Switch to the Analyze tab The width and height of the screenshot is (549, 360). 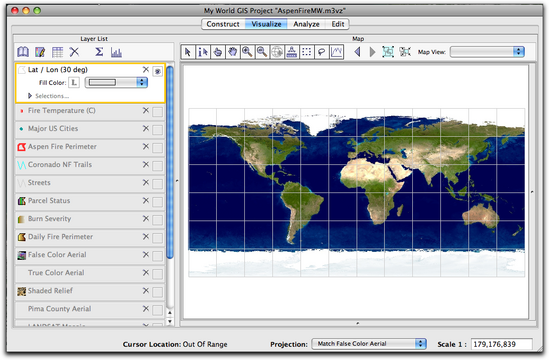306,24
